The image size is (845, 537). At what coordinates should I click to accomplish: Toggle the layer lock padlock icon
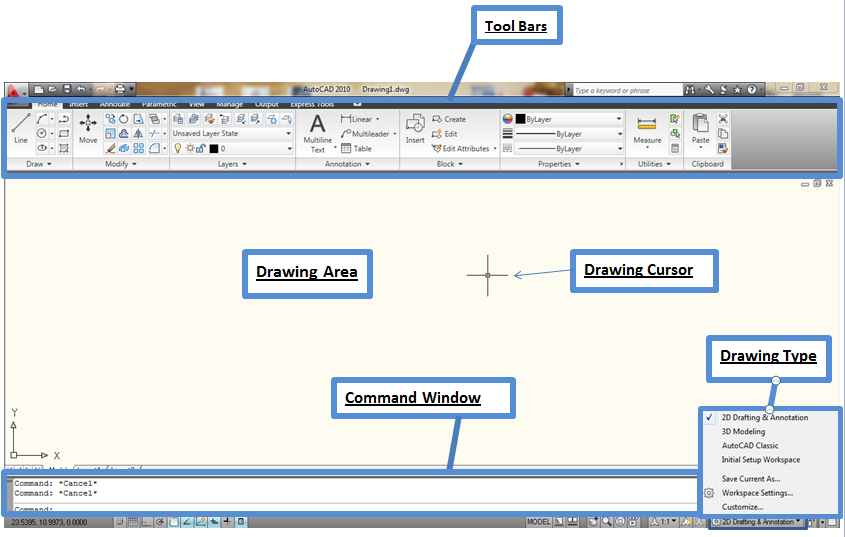point(200,148)
